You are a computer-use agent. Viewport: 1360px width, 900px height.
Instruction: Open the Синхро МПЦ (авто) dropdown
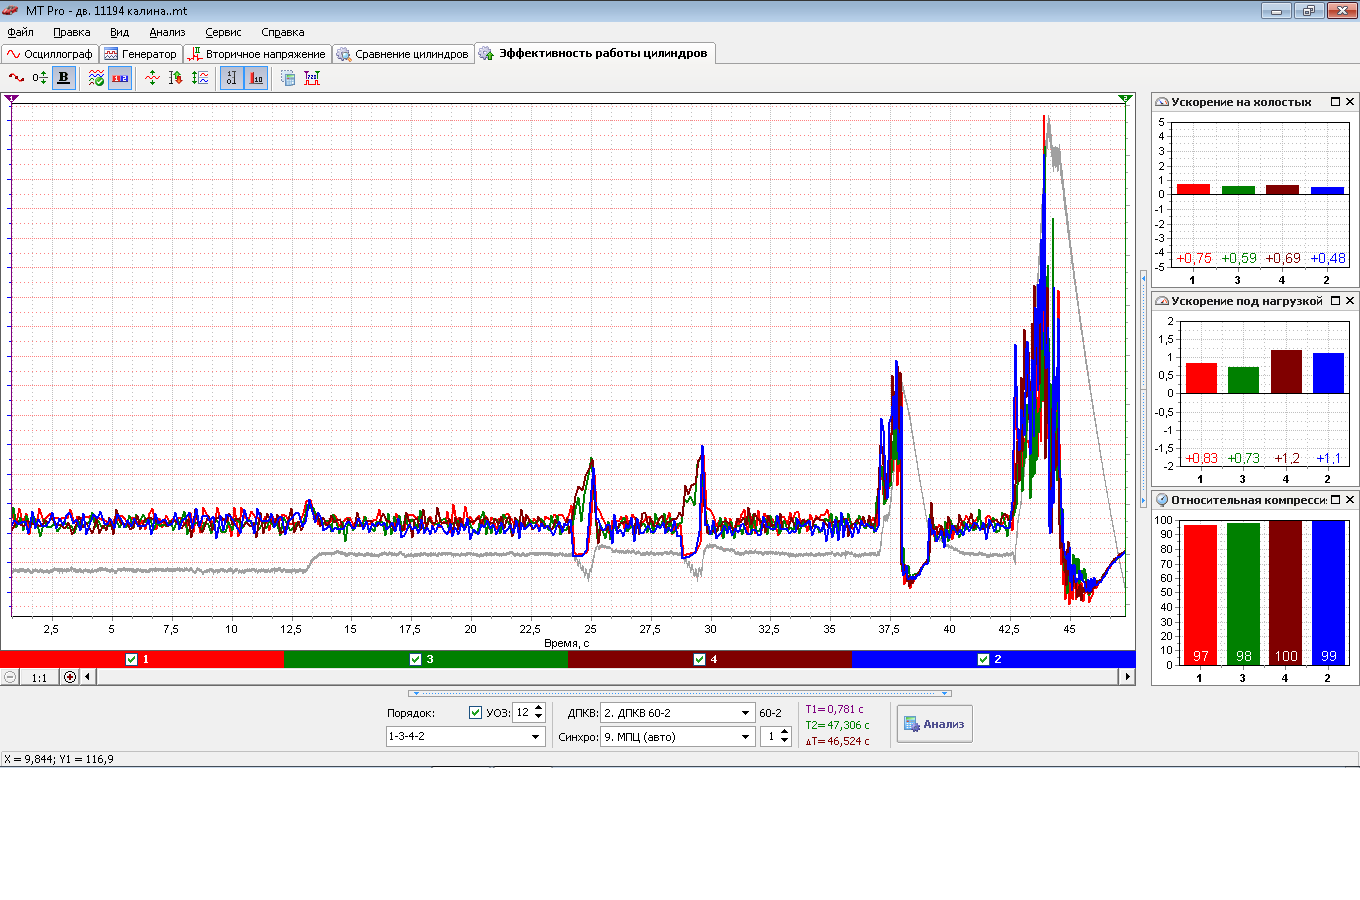[745, 737]
